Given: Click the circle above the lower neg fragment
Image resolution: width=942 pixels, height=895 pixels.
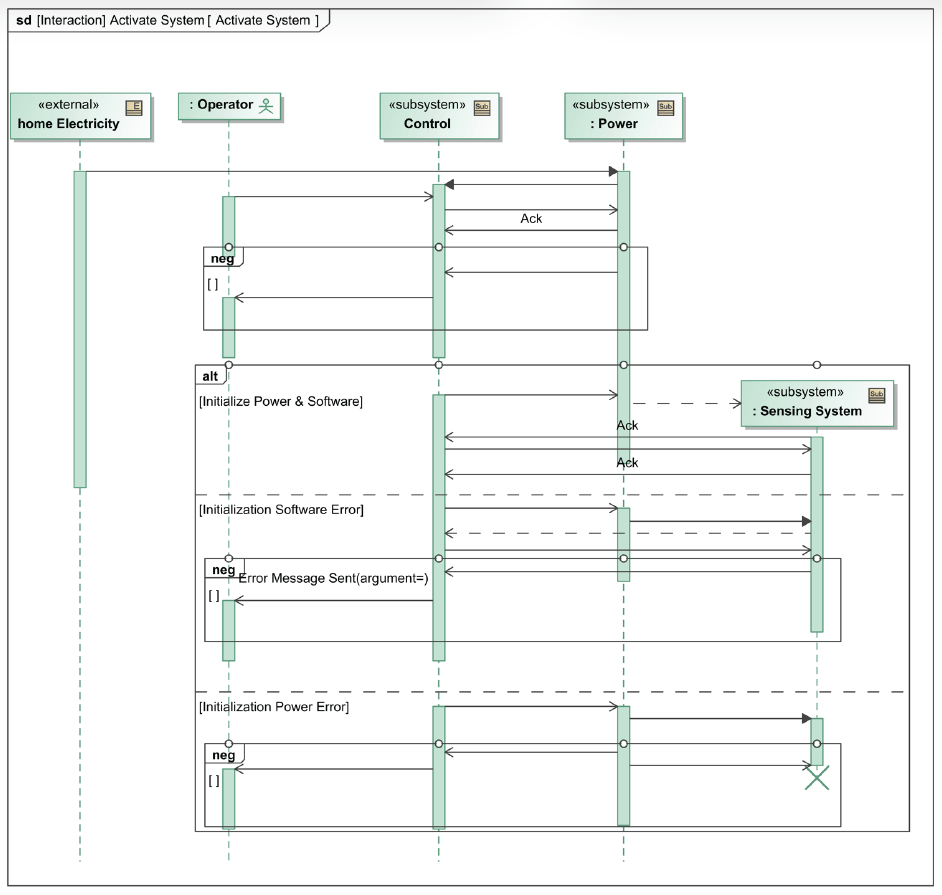Looking at the screenshot, I should click(x=229, y=744).
